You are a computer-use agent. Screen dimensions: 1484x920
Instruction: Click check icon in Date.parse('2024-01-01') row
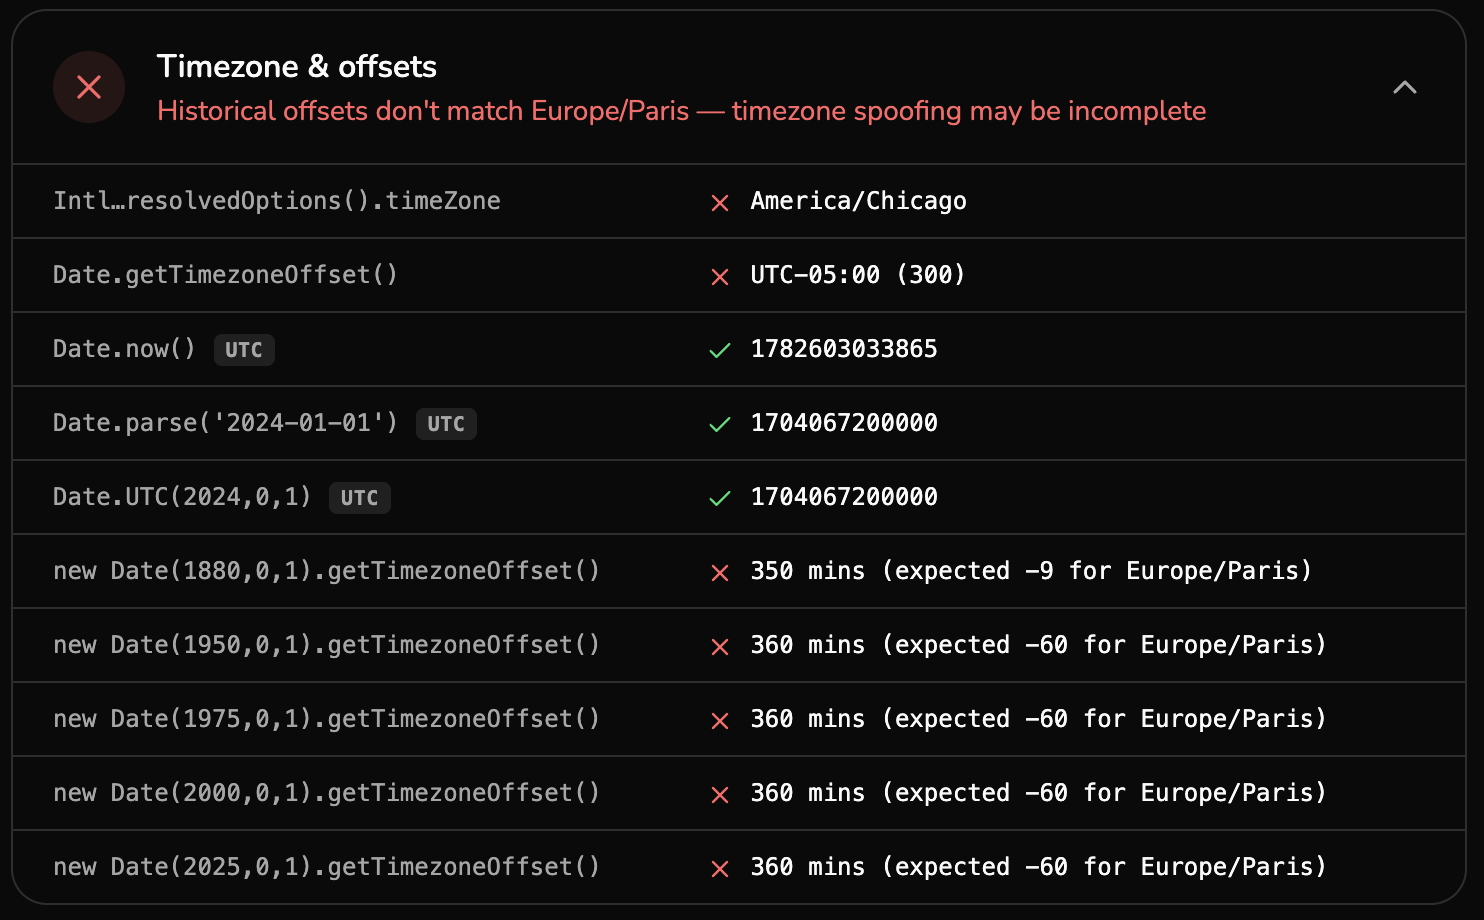[x=720, y=425]
